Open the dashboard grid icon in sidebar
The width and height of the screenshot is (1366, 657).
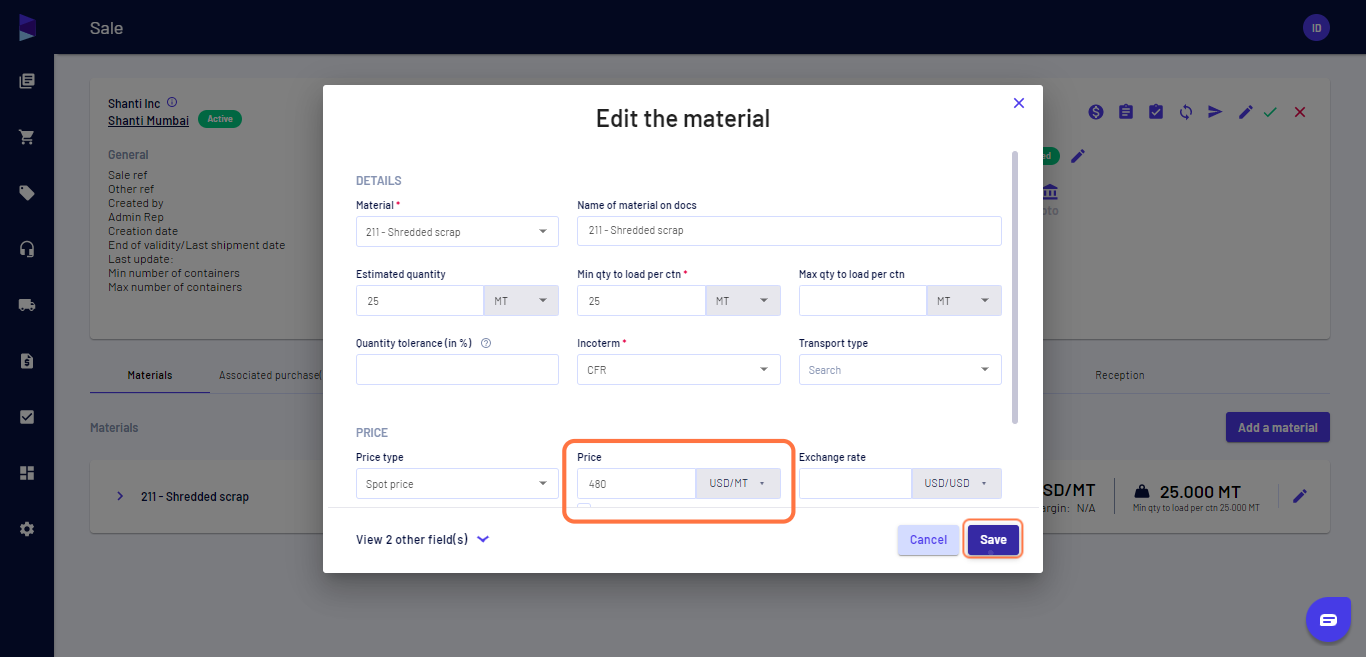tap(27, 473)
